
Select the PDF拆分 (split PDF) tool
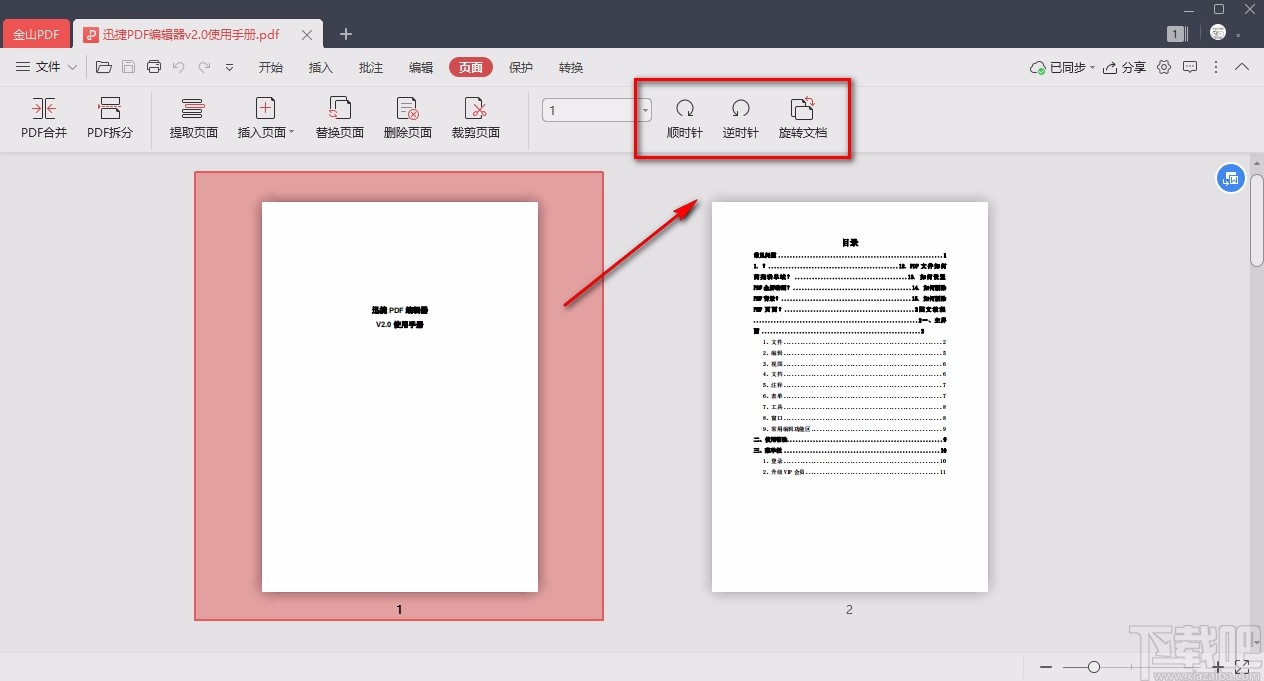point(108,117)
